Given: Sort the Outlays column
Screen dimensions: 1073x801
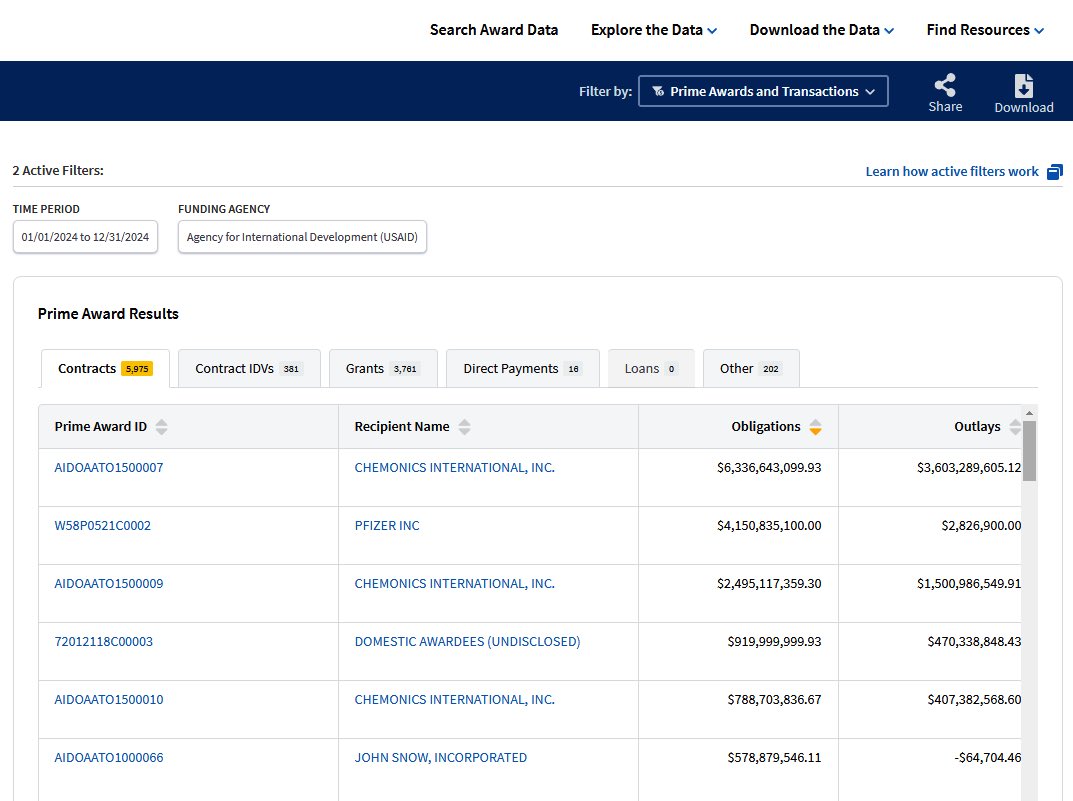Looking at the screenshot, I should 1015,427.
